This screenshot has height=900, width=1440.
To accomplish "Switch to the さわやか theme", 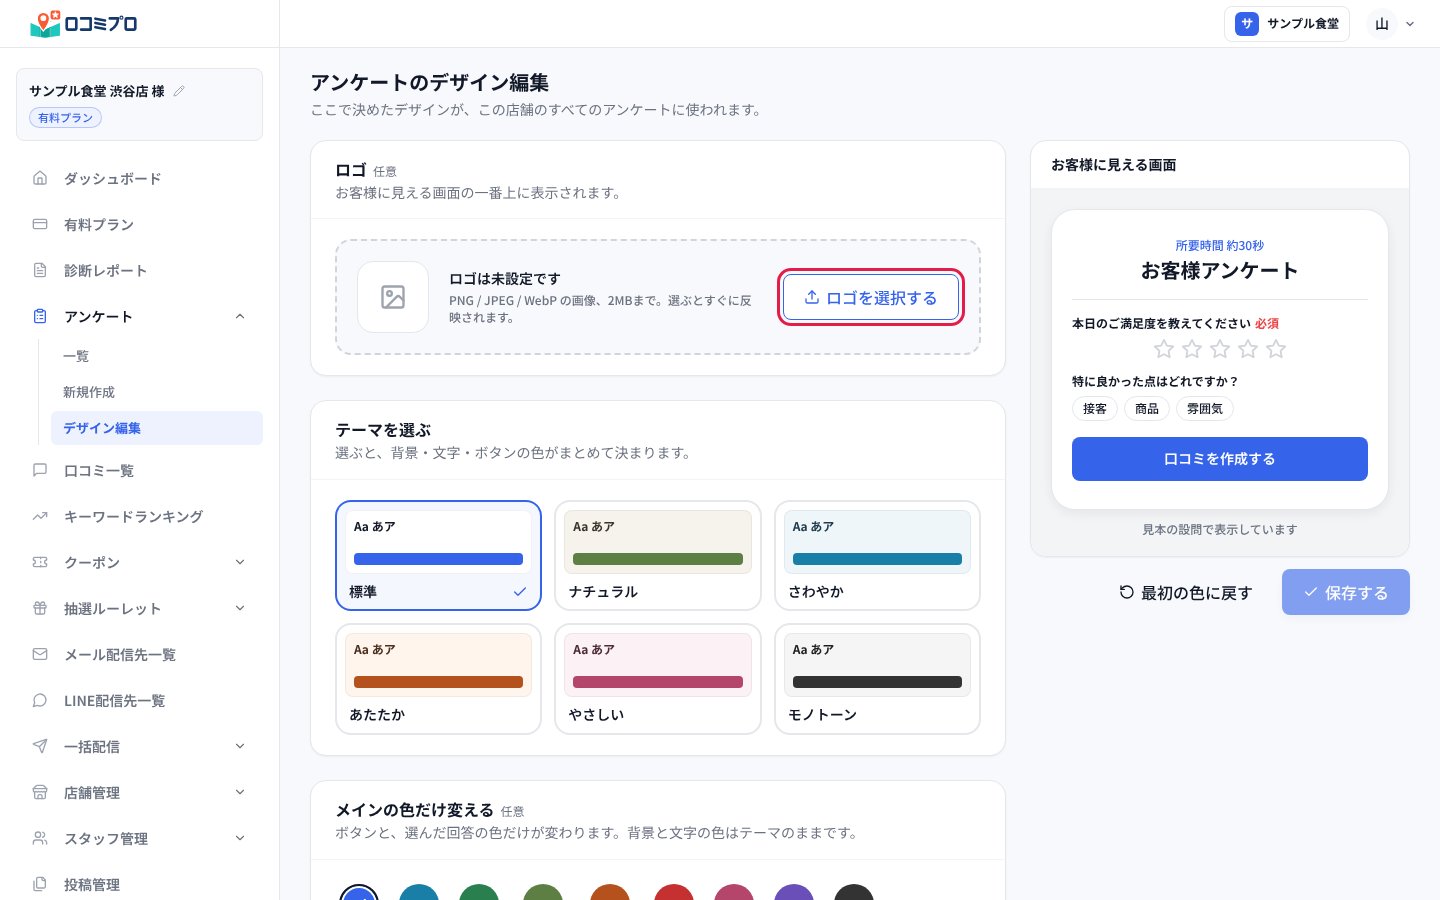I will click(x=877, y=556).
